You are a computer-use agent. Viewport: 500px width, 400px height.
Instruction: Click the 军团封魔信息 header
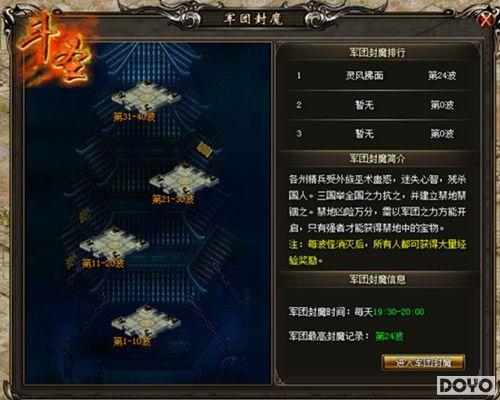point(377,279)
